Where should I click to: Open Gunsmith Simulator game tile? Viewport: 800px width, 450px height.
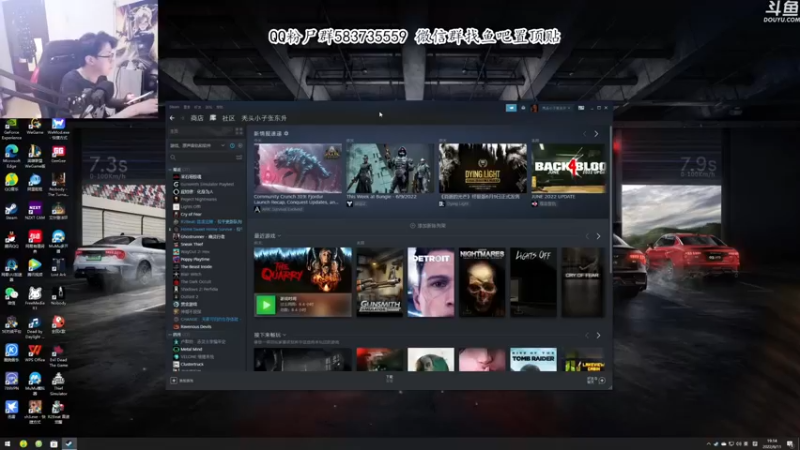click(x=380, y=282)
